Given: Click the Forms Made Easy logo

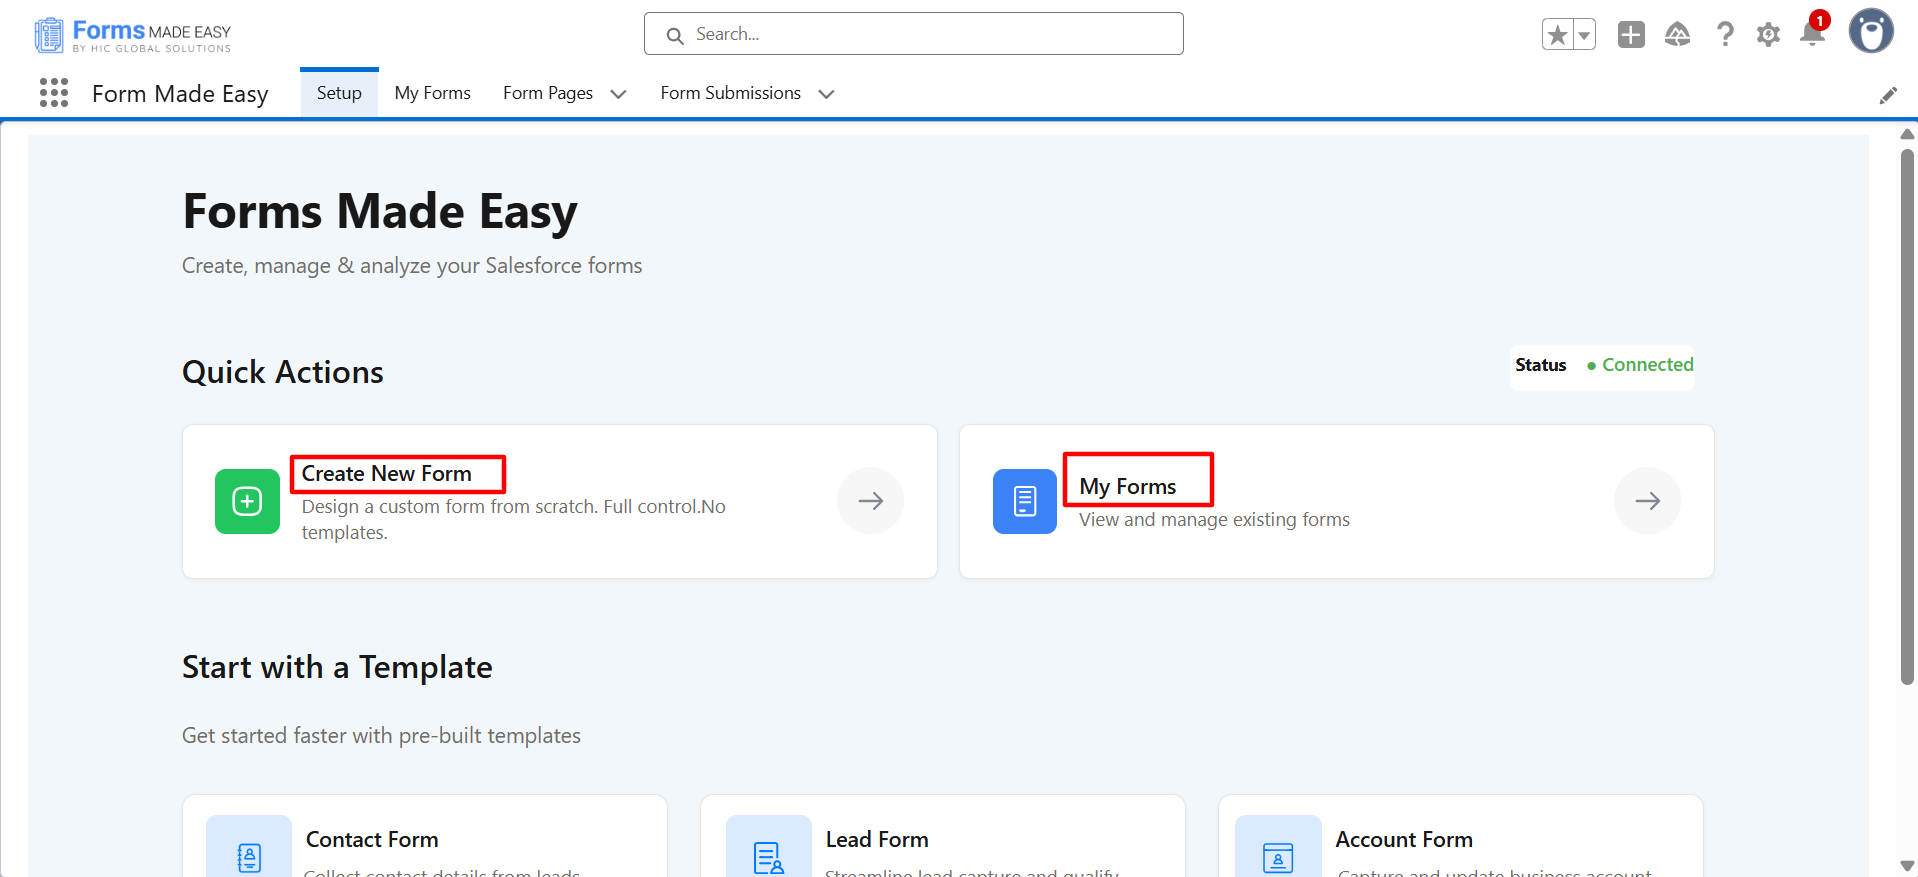Looking at the screenshot, I should click(132, 35).
